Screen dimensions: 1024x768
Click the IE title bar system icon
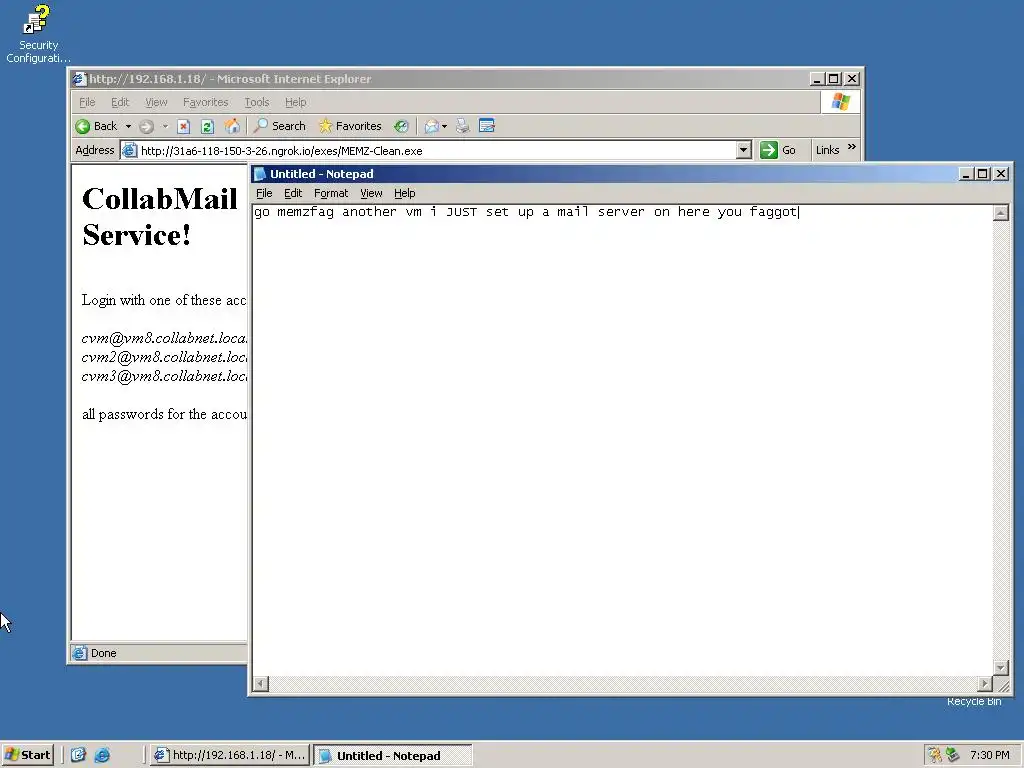click(79, 79)
